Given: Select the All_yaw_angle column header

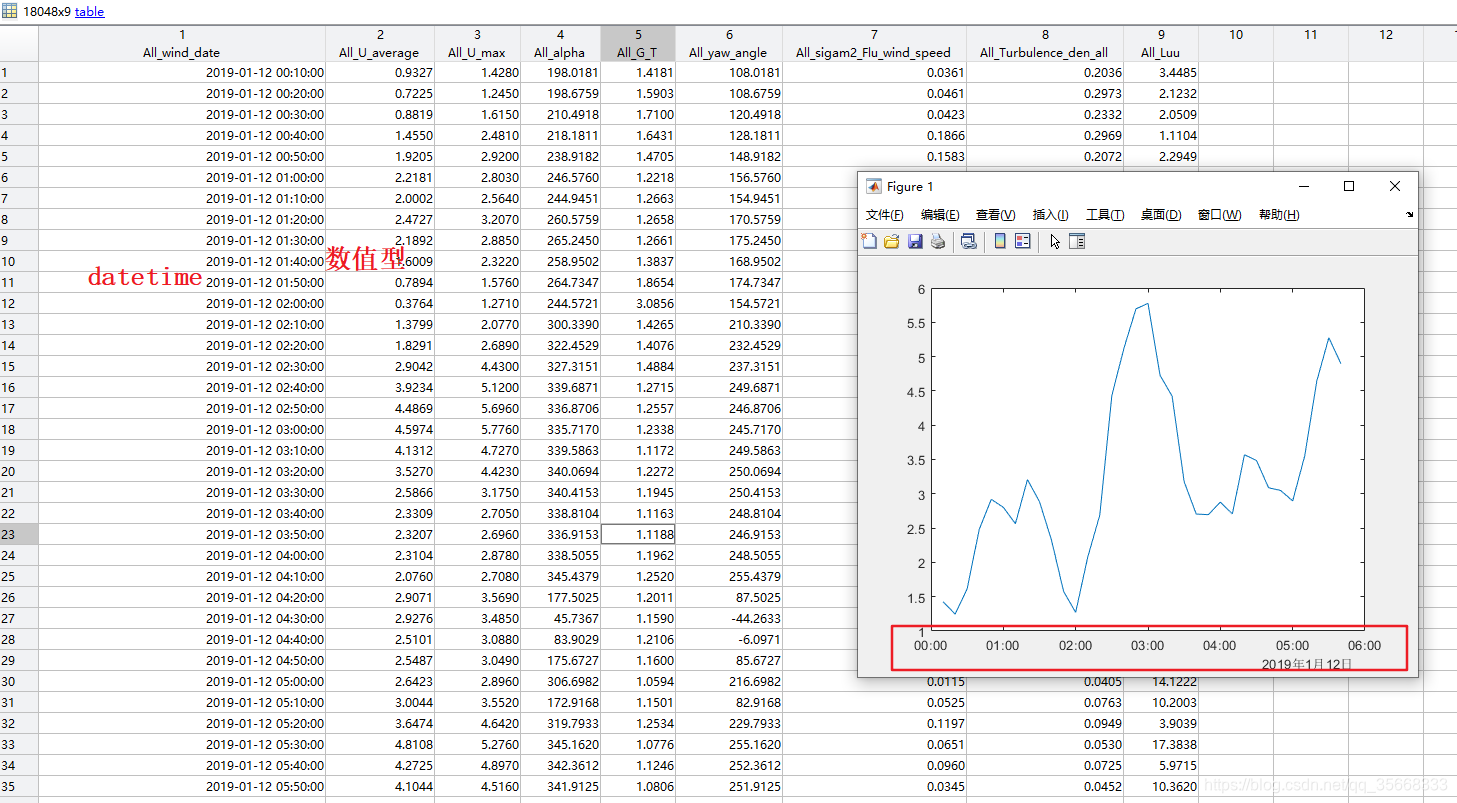Looking at the screenshot, I should pos(729,44).
